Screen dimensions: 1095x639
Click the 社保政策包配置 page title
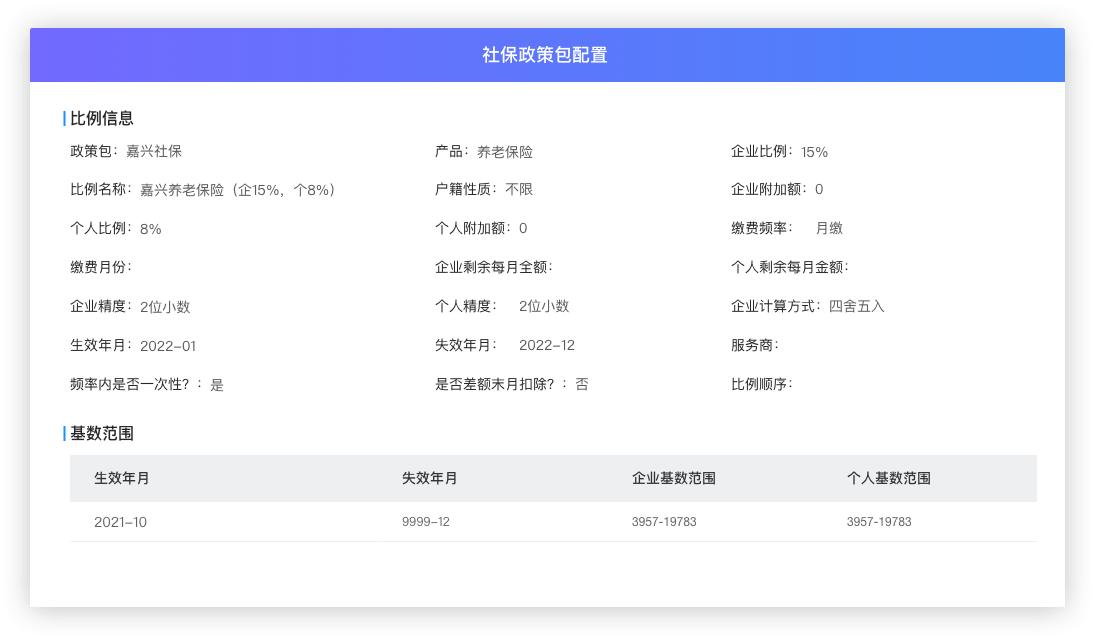pyautogui.click(x=545, y=55)
